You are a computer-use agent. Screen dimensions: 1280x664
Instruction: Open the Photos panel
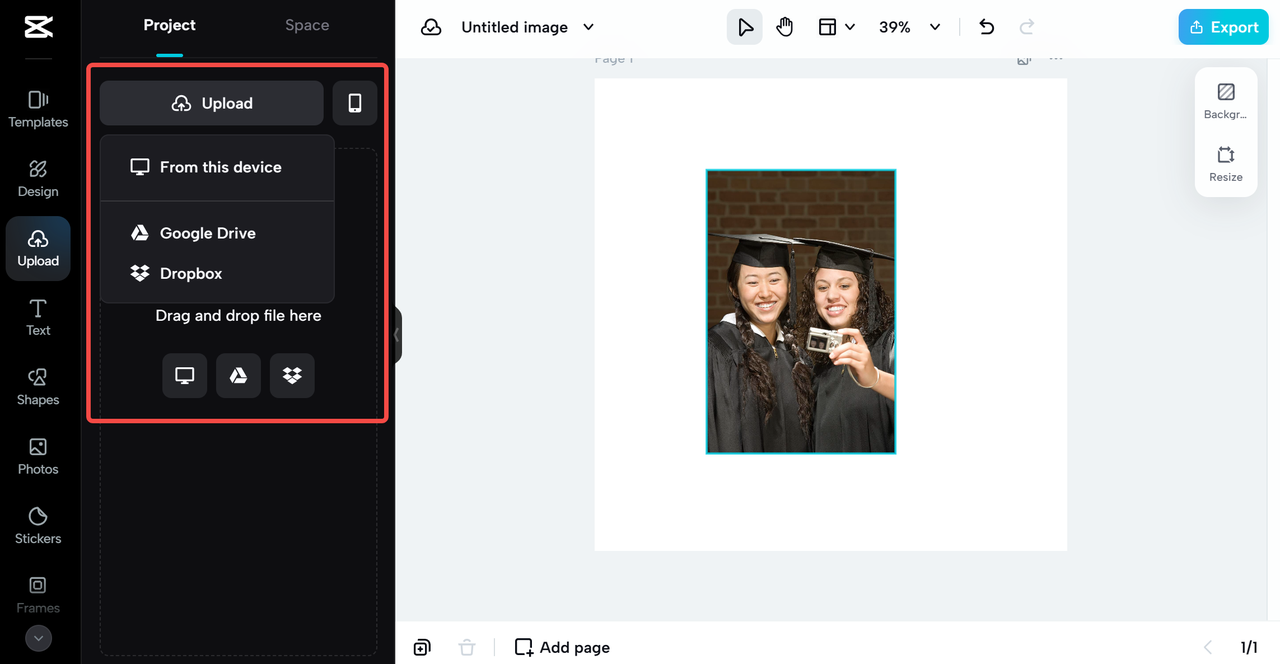pyautogui.click(x=38, y=456)
